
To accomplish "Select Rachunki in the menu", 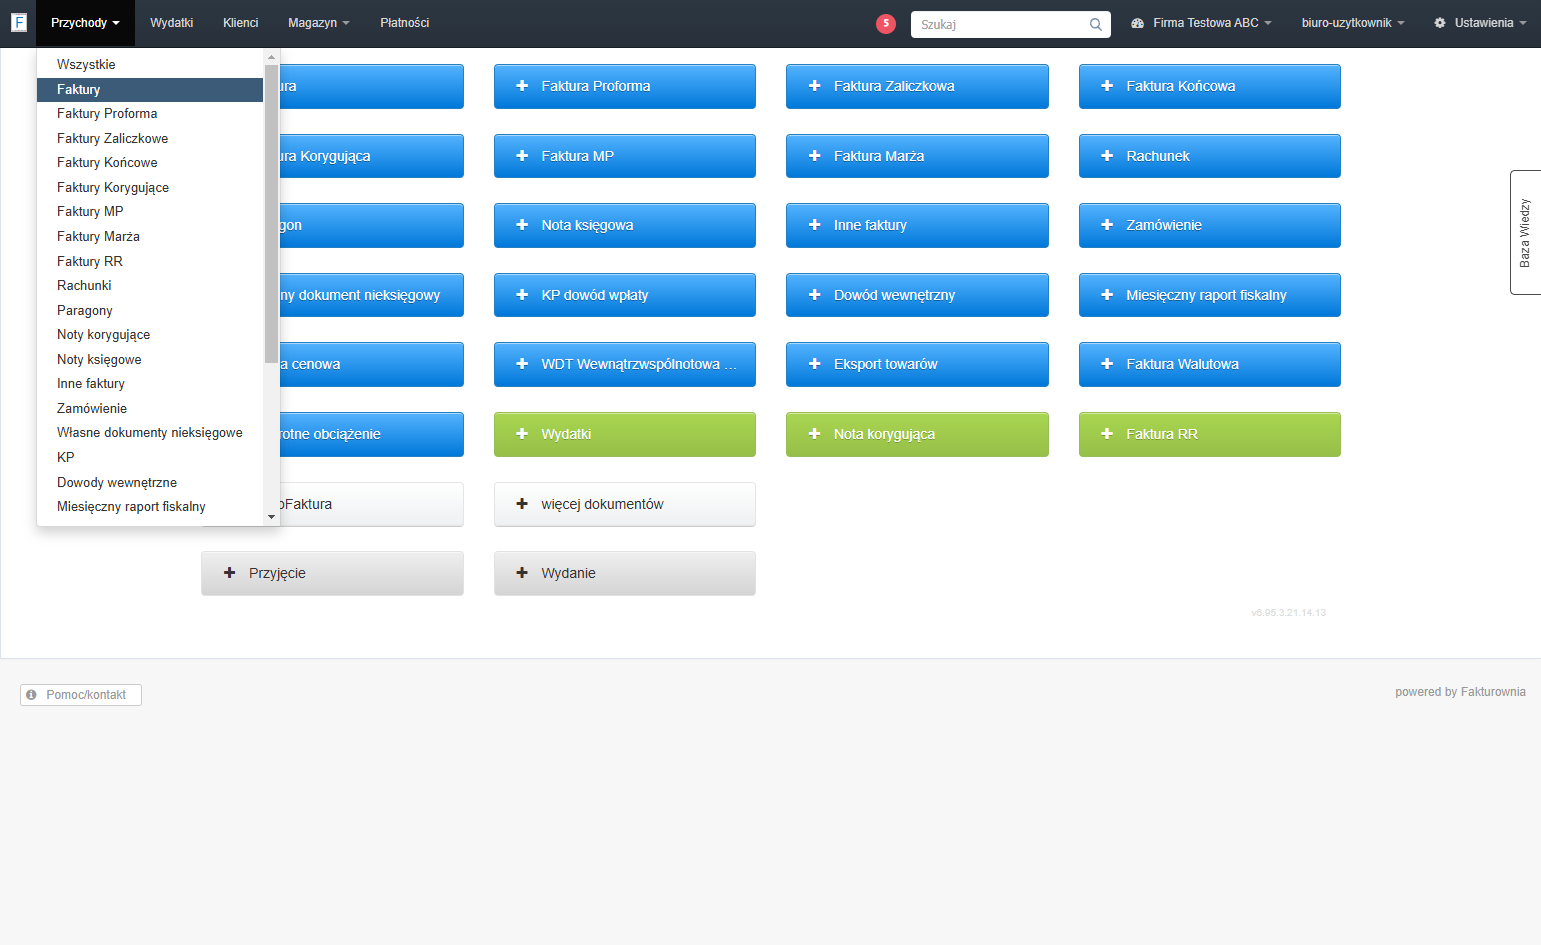I will [x=150, y=285].
